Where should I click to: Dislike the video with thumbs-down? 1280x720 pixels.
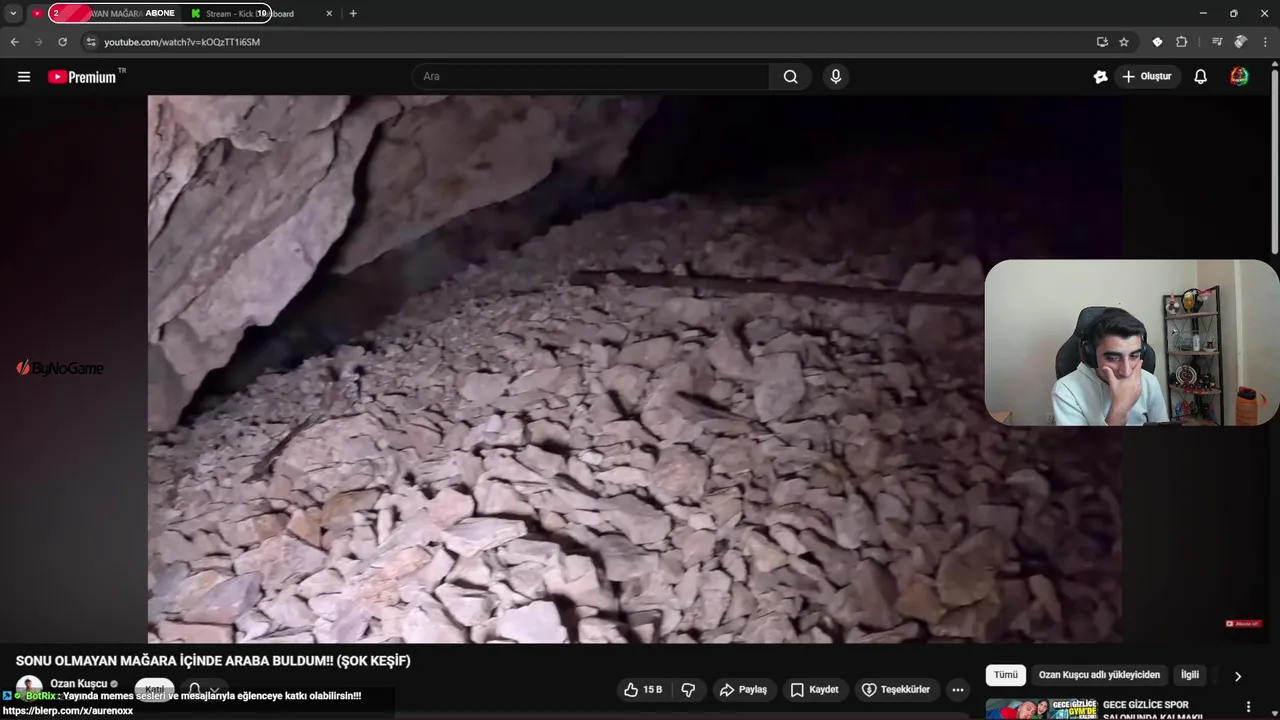click(688, 690)
